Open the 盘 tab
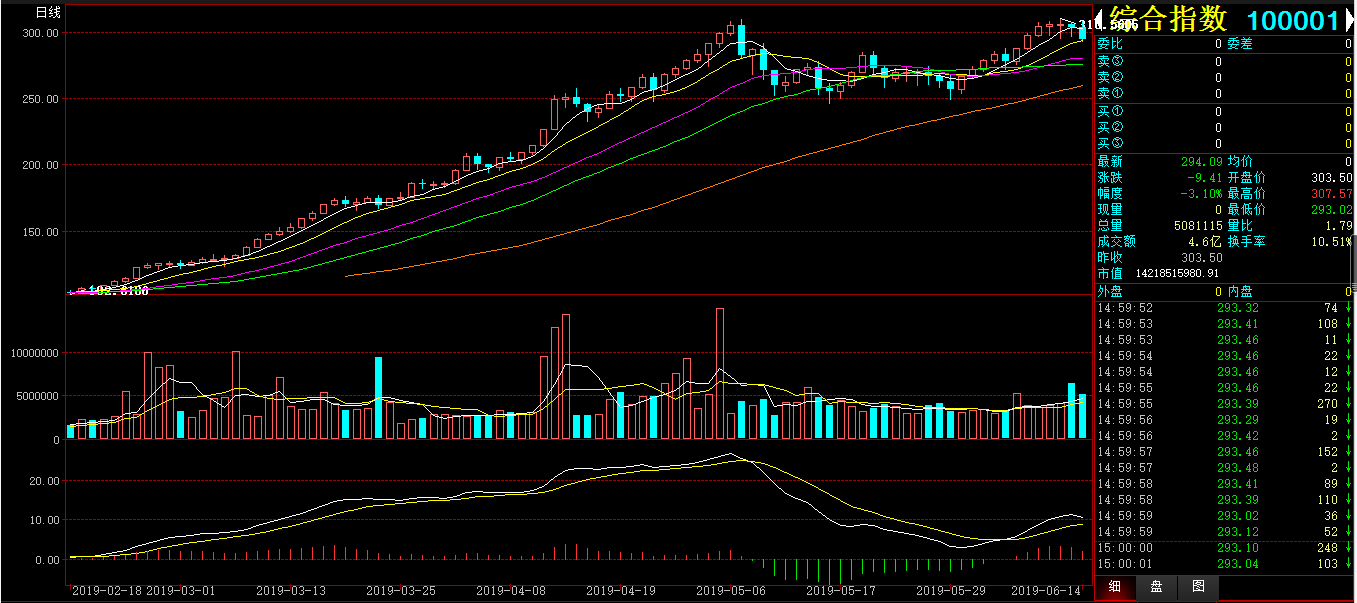The height and width of the screenshot is (603, 1357). (1156, 588)
